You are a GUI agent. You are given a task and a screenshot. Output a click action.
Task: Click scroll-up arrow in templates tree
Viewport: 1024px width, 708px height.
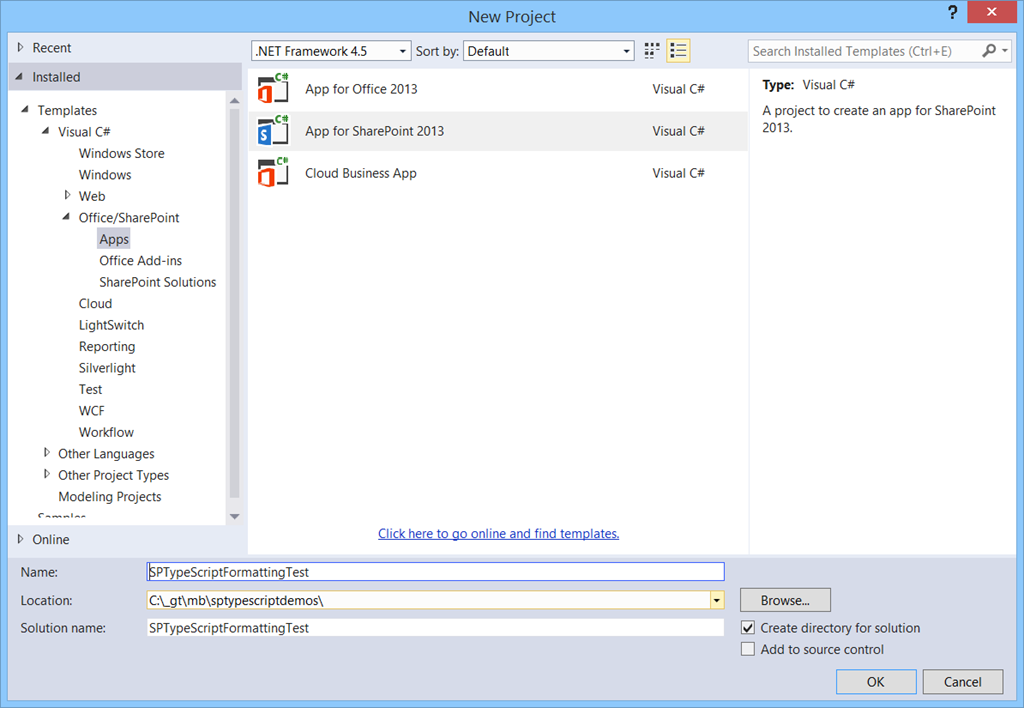click(234, 101)
